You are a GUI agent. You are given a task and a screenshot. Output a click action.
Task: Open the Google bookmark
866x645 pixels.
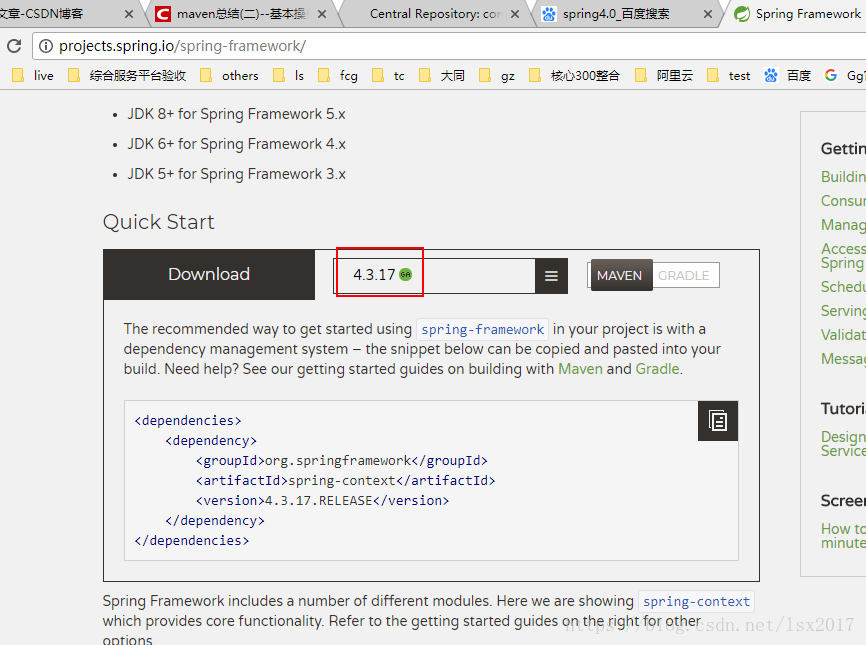[845, 76]
